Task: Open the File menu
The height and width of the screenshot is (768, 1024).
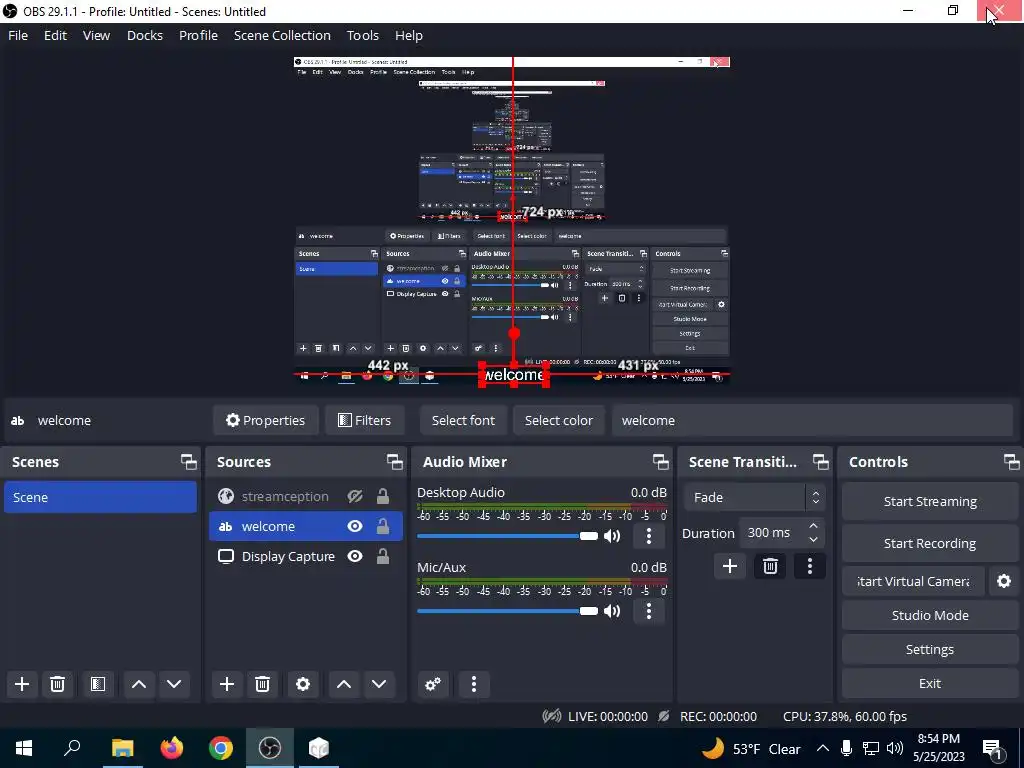Action: coord(18,35)
